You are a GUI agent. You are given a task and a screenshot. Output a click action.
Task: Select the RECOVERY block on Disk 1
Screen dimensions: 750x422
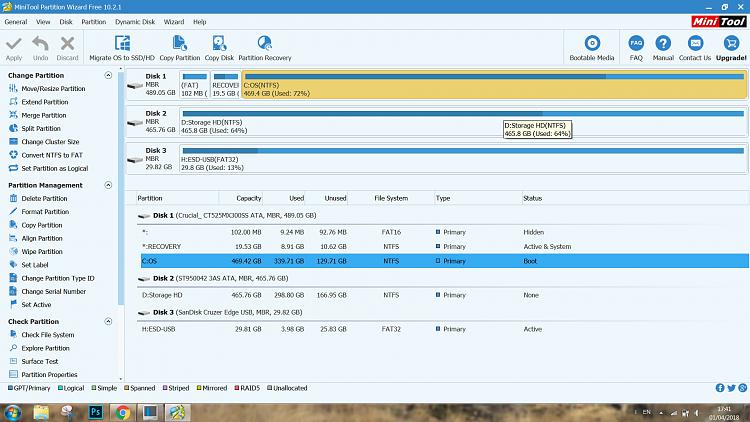[225, 85]
